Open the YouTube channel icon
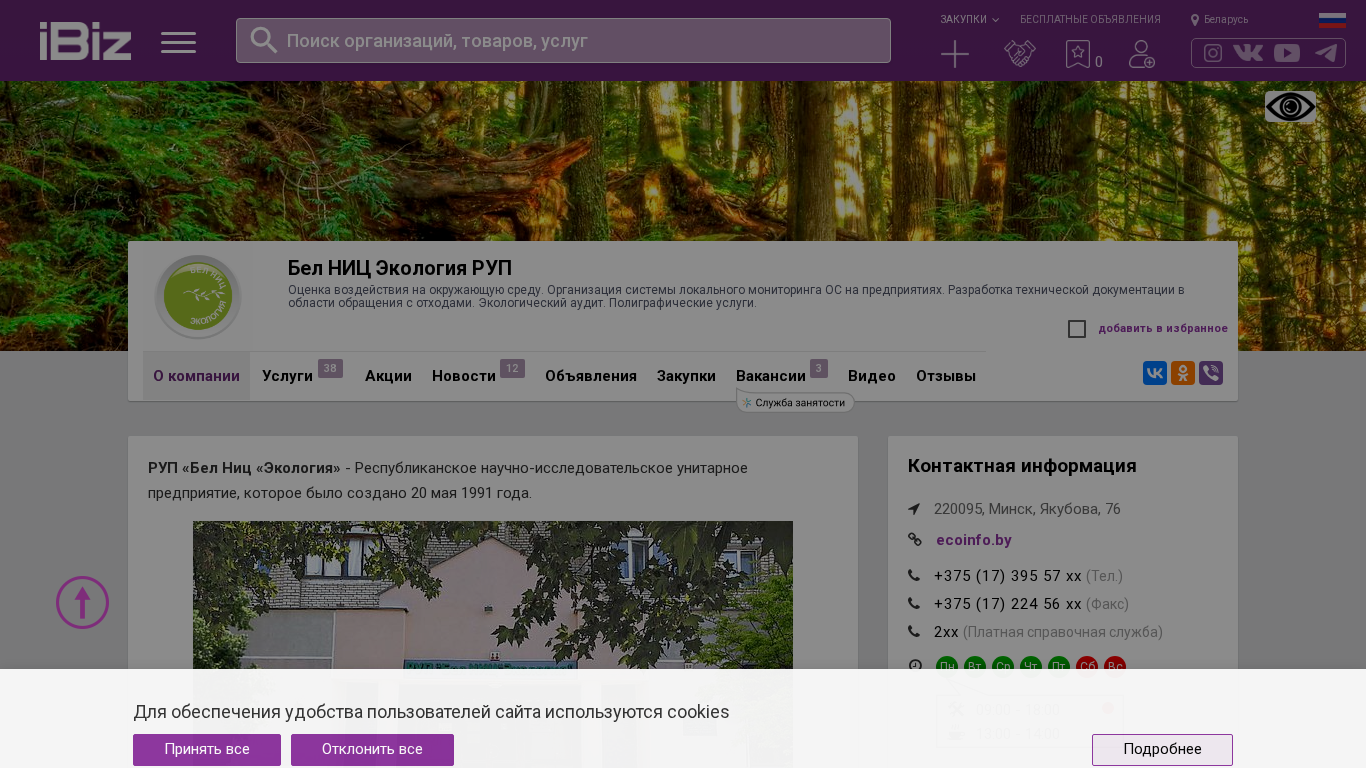The image size is (1366, 768). coord(1287,53)
